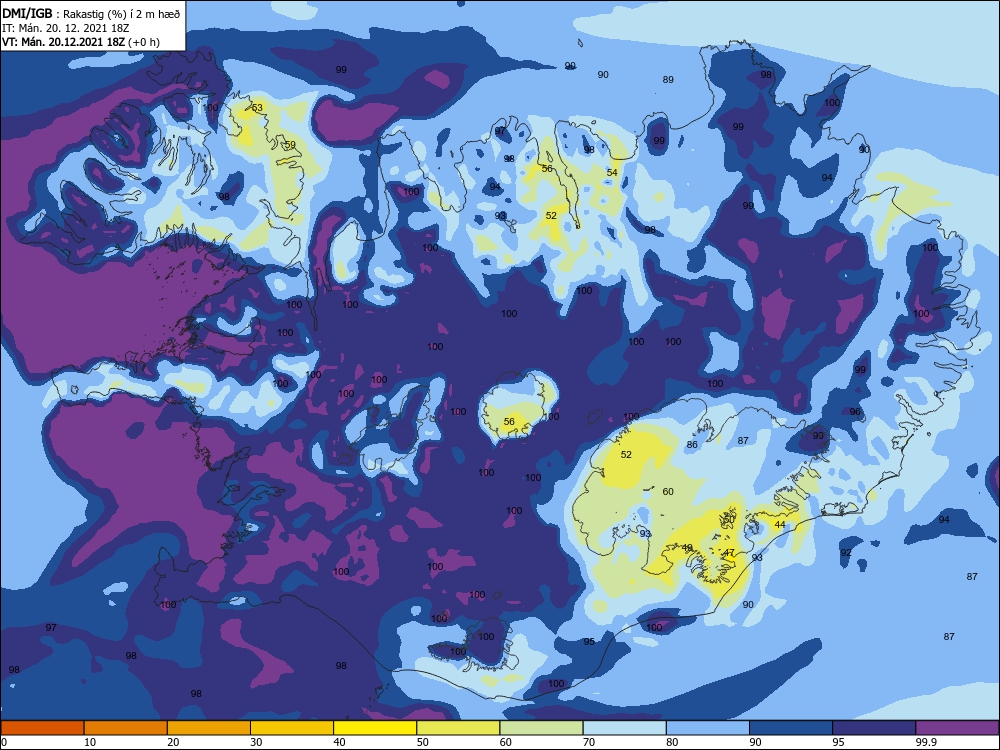Click the medium blue 90–95 legend swatch
The image size is (1000, 750).
[x=791, y=728]
